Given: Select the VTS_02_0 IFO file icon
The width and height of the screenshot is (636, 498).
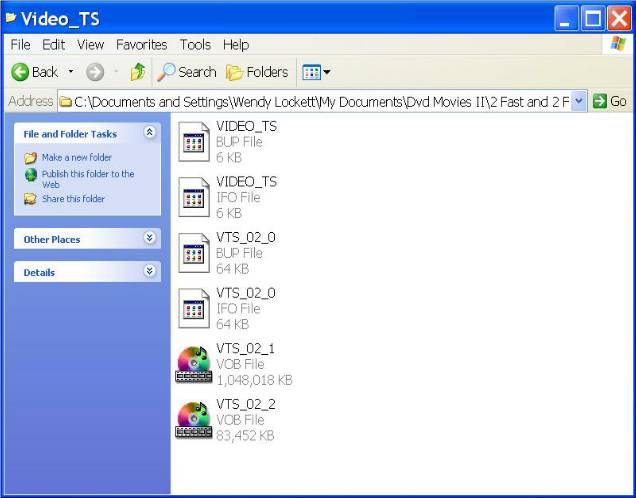Looking at the screenshot, I should click(194, 309).
